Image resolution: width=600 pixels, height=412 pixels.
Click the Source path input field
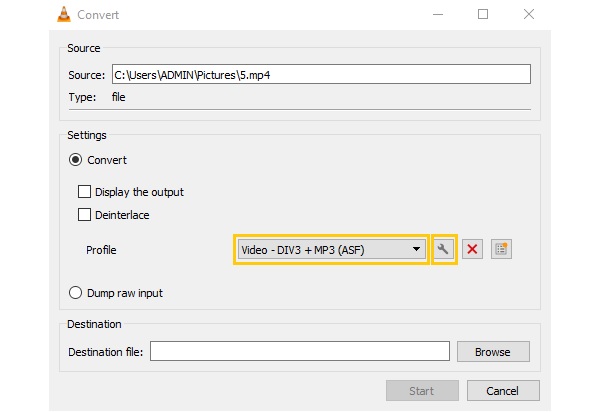point(321,75)
